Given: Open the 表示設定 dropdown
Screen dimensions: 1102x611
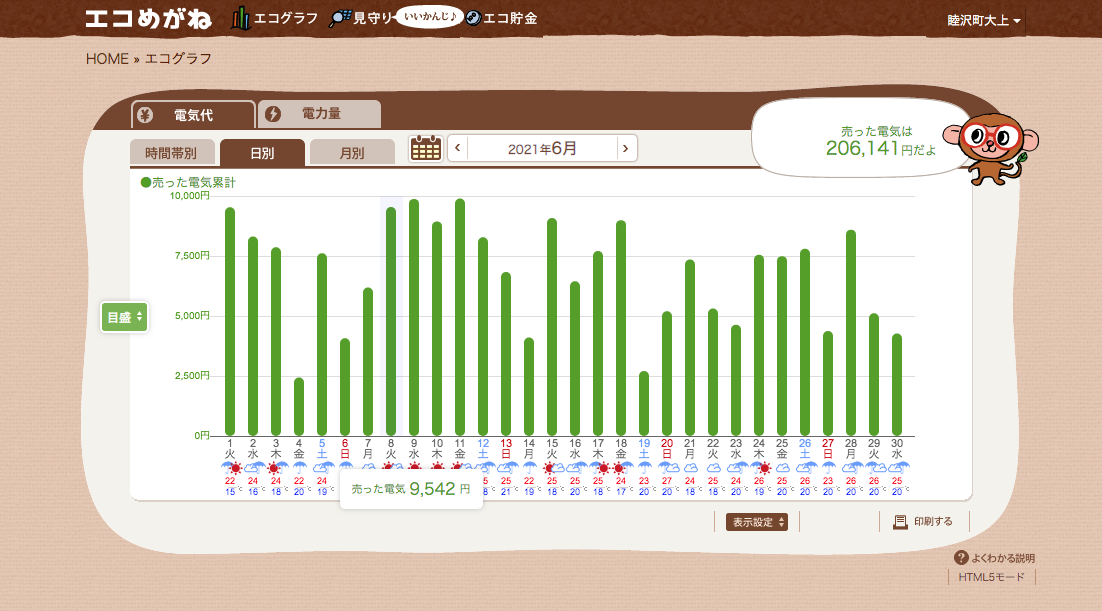Looking at the screenshot, I should click(x=757, y=522).
